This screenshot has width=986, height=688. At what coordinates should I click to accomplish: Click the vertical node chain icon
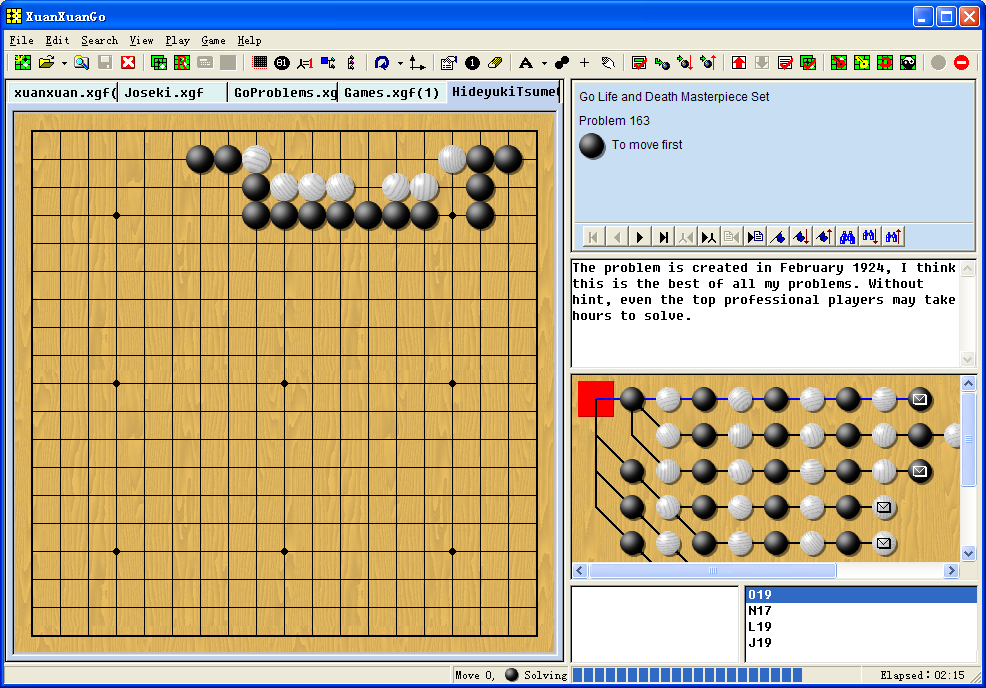point(351,62)
